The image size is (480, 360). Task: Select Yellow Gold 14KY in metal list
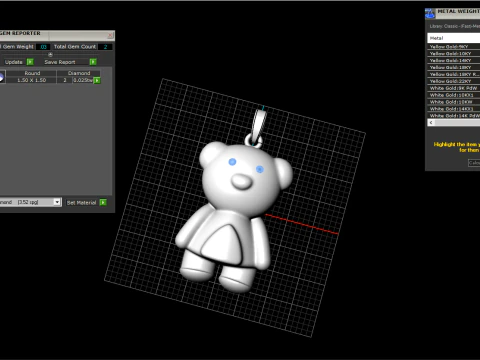tap(454, 60)
